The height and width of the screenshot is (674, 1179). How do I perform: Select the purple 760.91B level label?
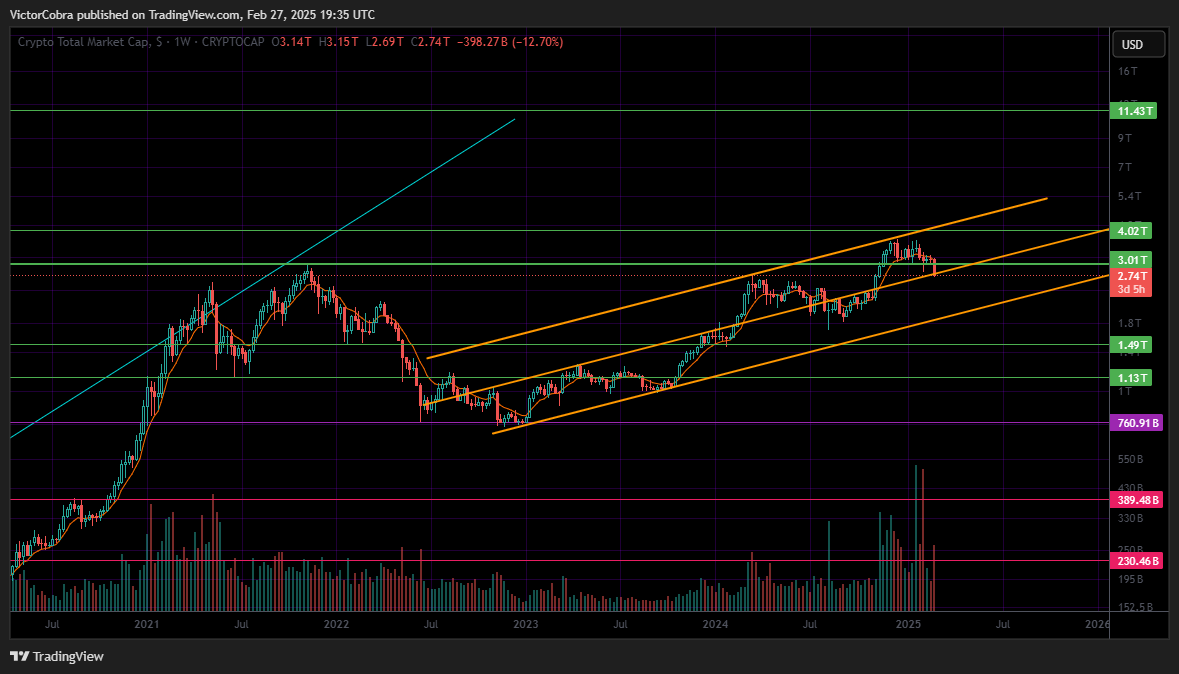1137,423
